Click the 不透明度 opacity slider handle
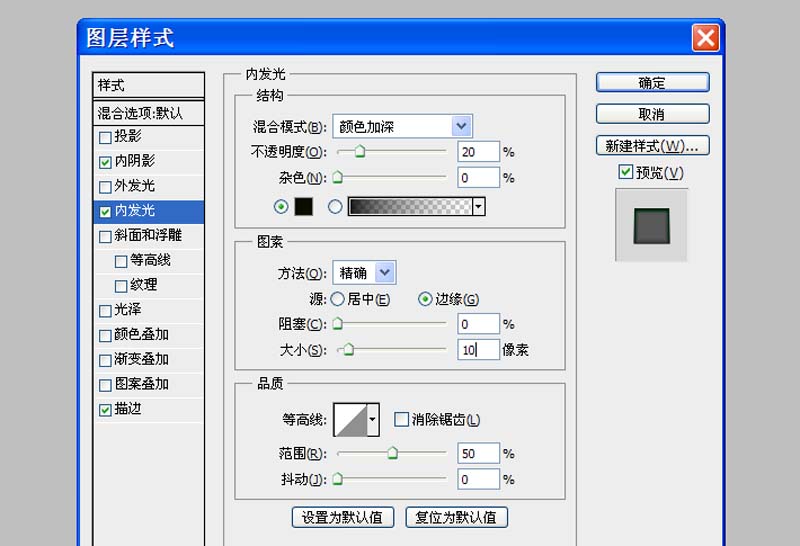Image resolution: width=800 pixels, height=546 pixels. pyautogui.click(x=359, y=153)
